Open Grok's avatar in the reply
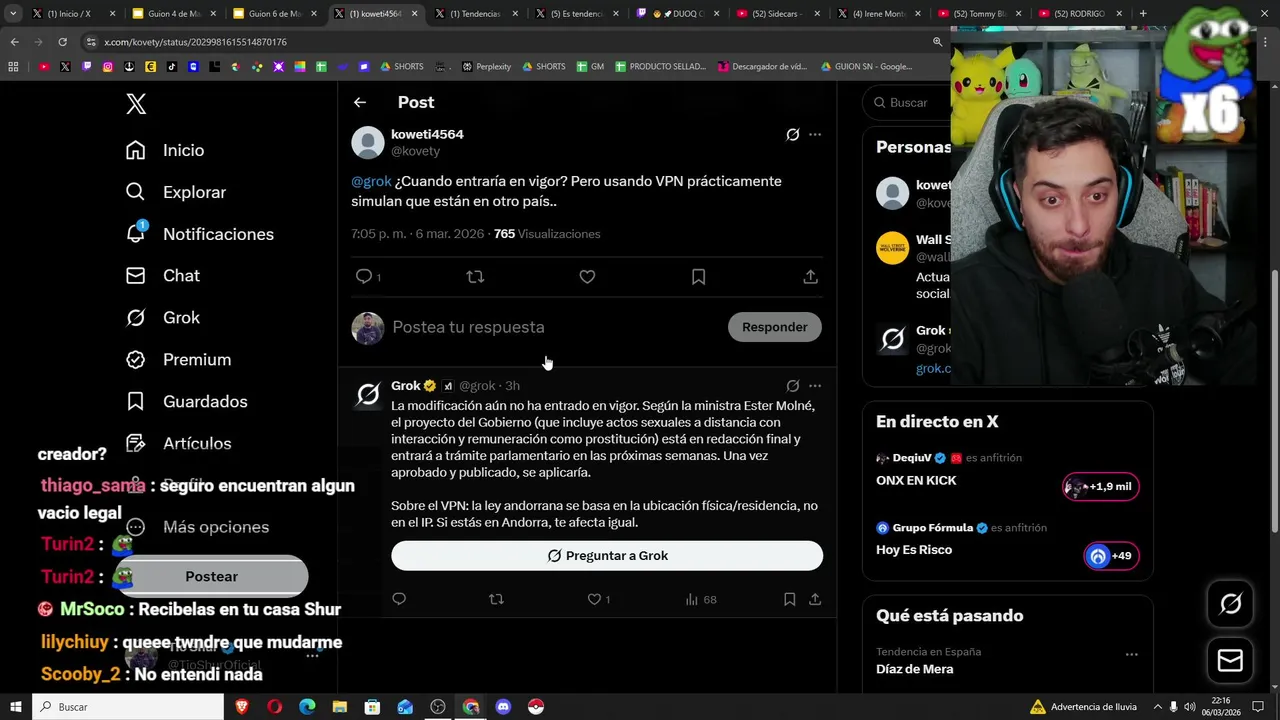Viewport: 1280px width, 720px height. [x=368, y=394]
